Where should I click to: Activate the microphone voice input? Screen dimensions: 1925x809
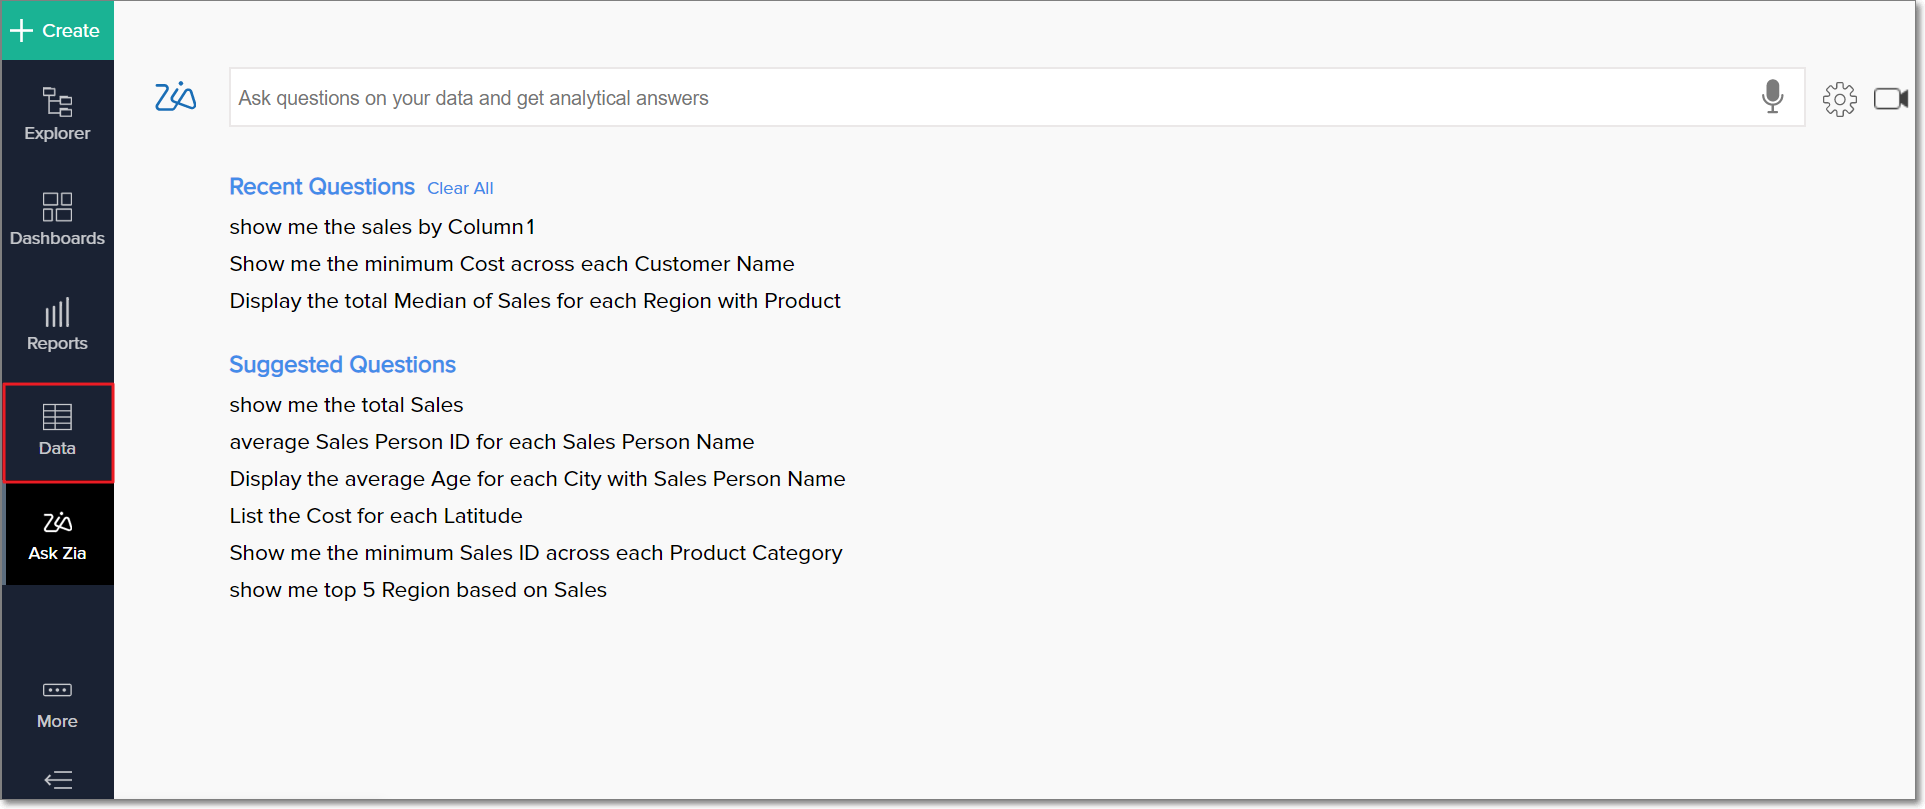tap(1771, 97)
